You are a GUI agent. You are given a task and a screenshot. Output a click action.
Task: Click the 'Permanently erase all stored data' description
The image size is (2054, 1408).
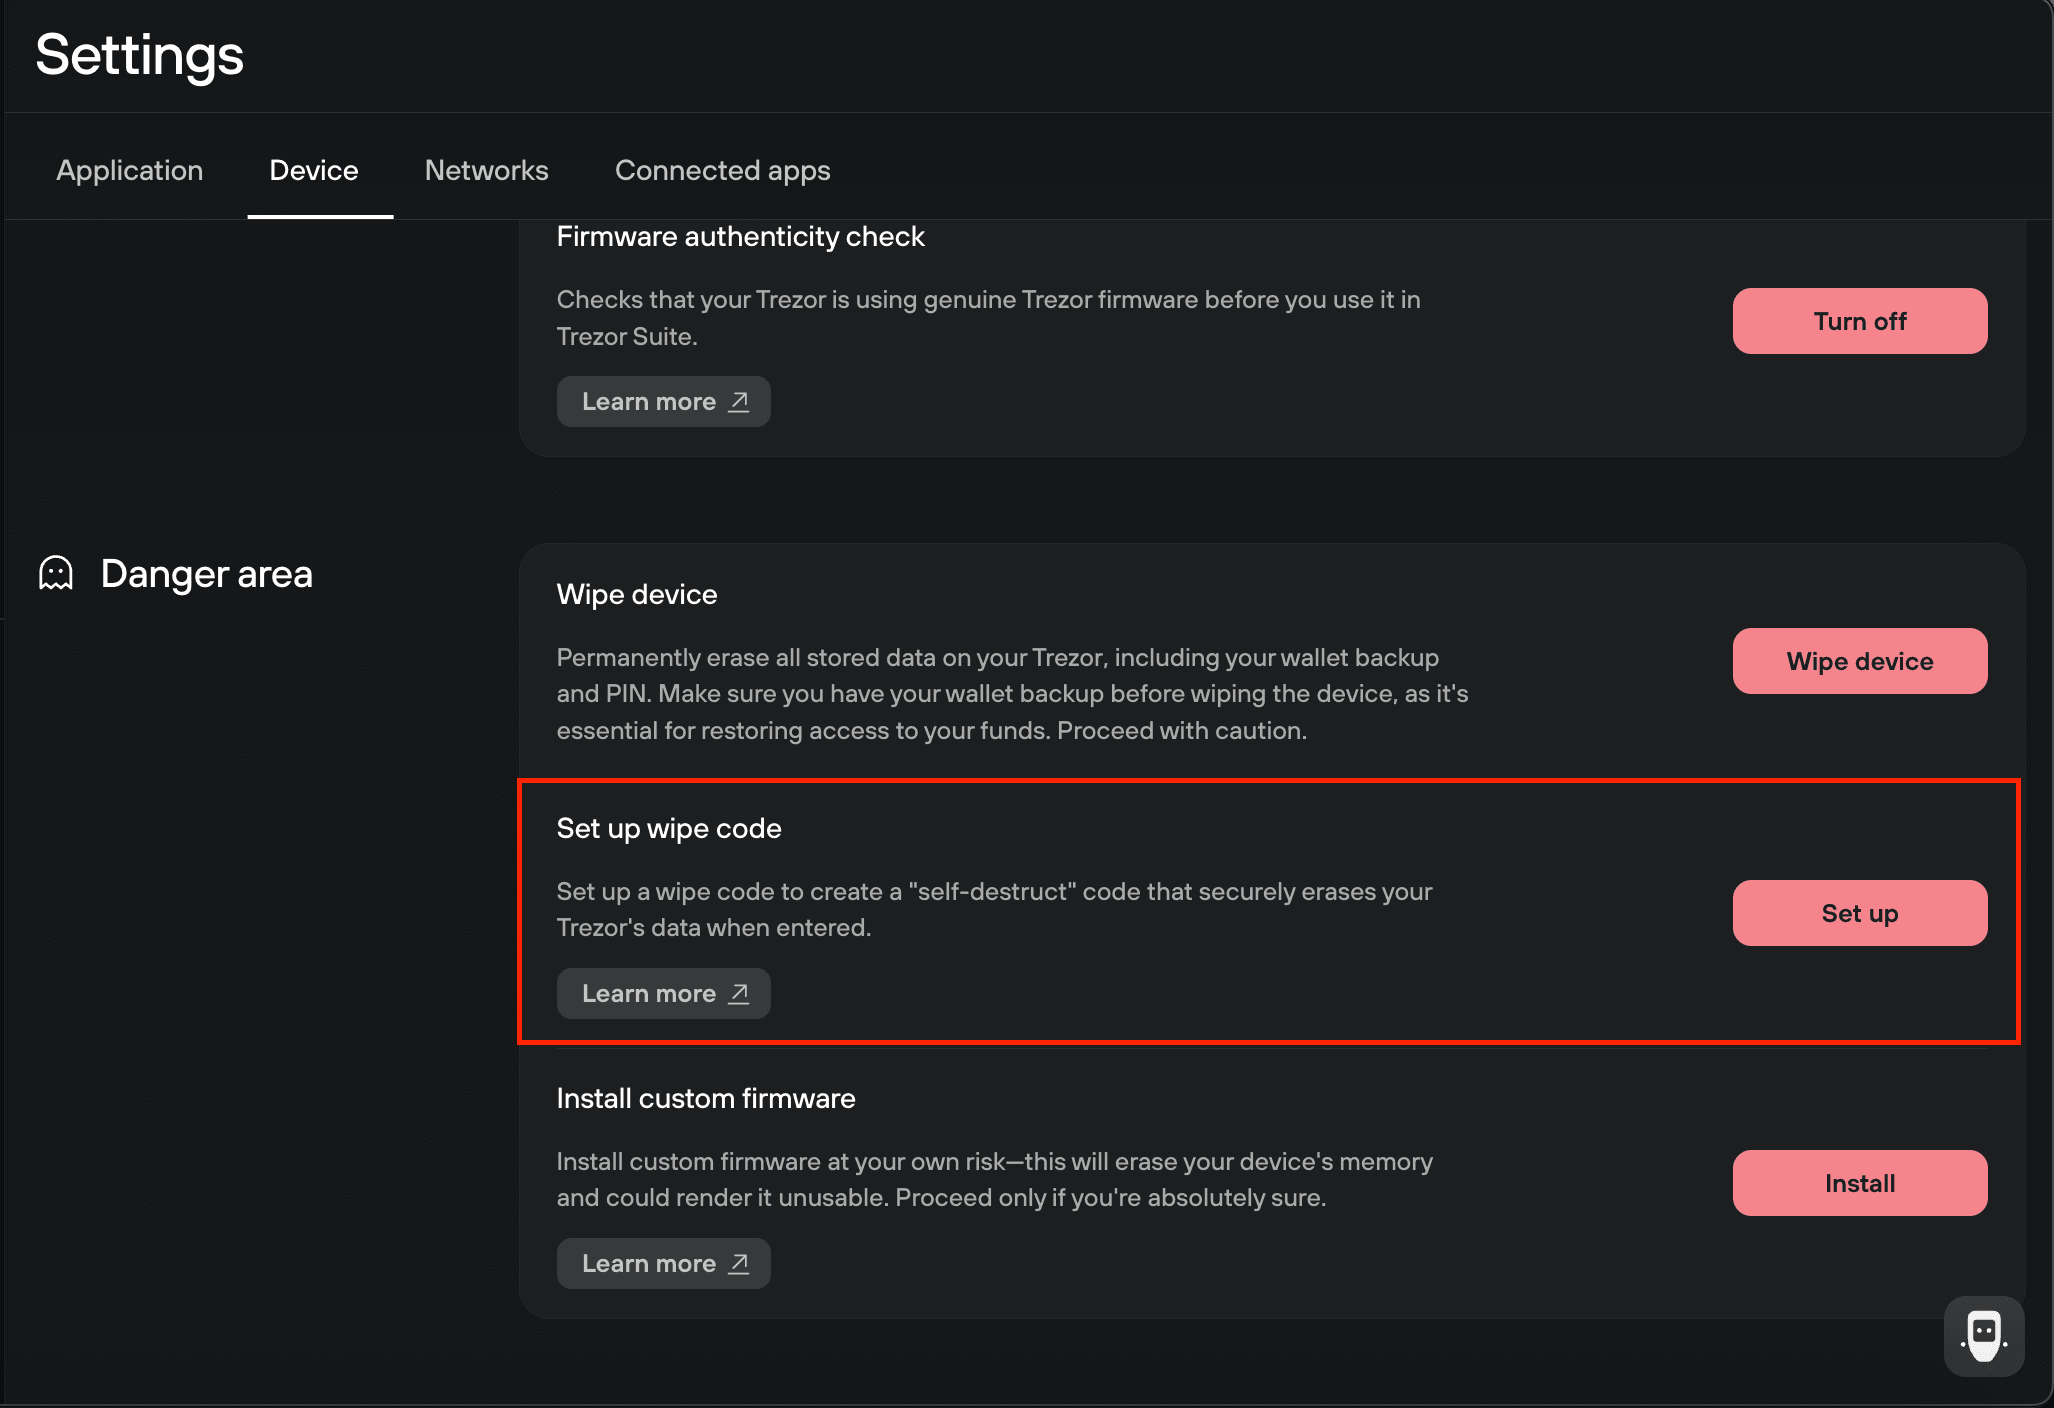[x=1013, y=694]
